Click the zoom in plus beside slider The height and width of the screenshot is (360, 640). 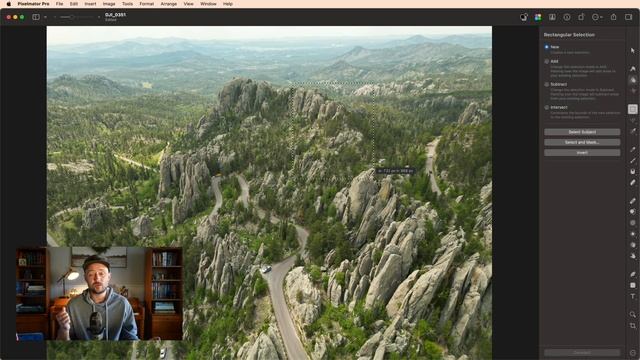98,17
